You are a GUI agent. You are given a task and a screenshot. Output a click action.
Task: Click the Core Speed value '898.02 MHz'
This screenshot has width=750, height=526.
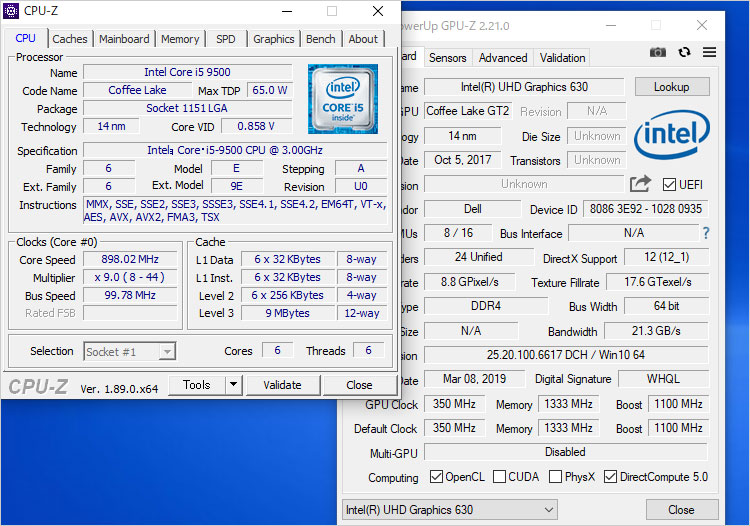click(130, 259)
